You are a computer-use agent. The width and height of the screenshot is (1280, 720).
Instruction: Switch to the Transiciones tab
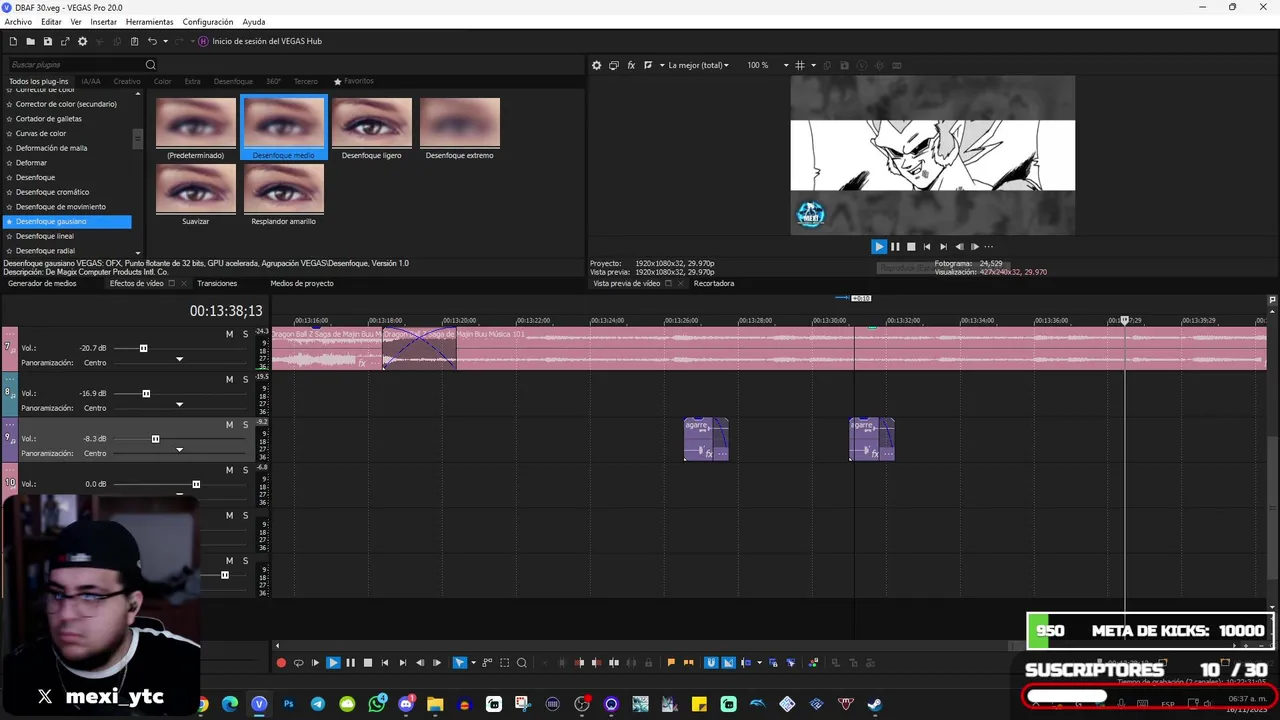pyautogui.click(x=217, y=283)
